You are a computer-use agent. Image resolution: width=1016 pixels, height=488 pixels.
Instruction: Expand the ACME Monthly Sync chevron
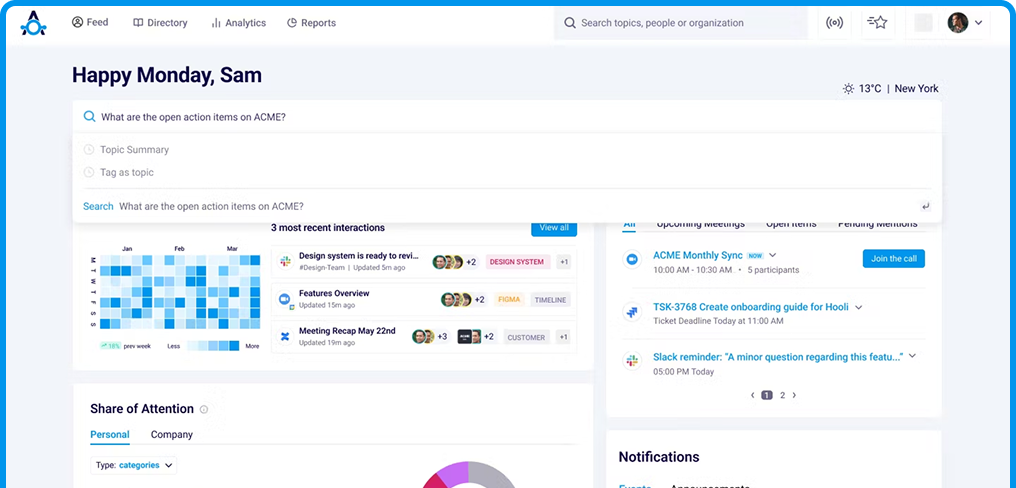[x=773, y=256]
